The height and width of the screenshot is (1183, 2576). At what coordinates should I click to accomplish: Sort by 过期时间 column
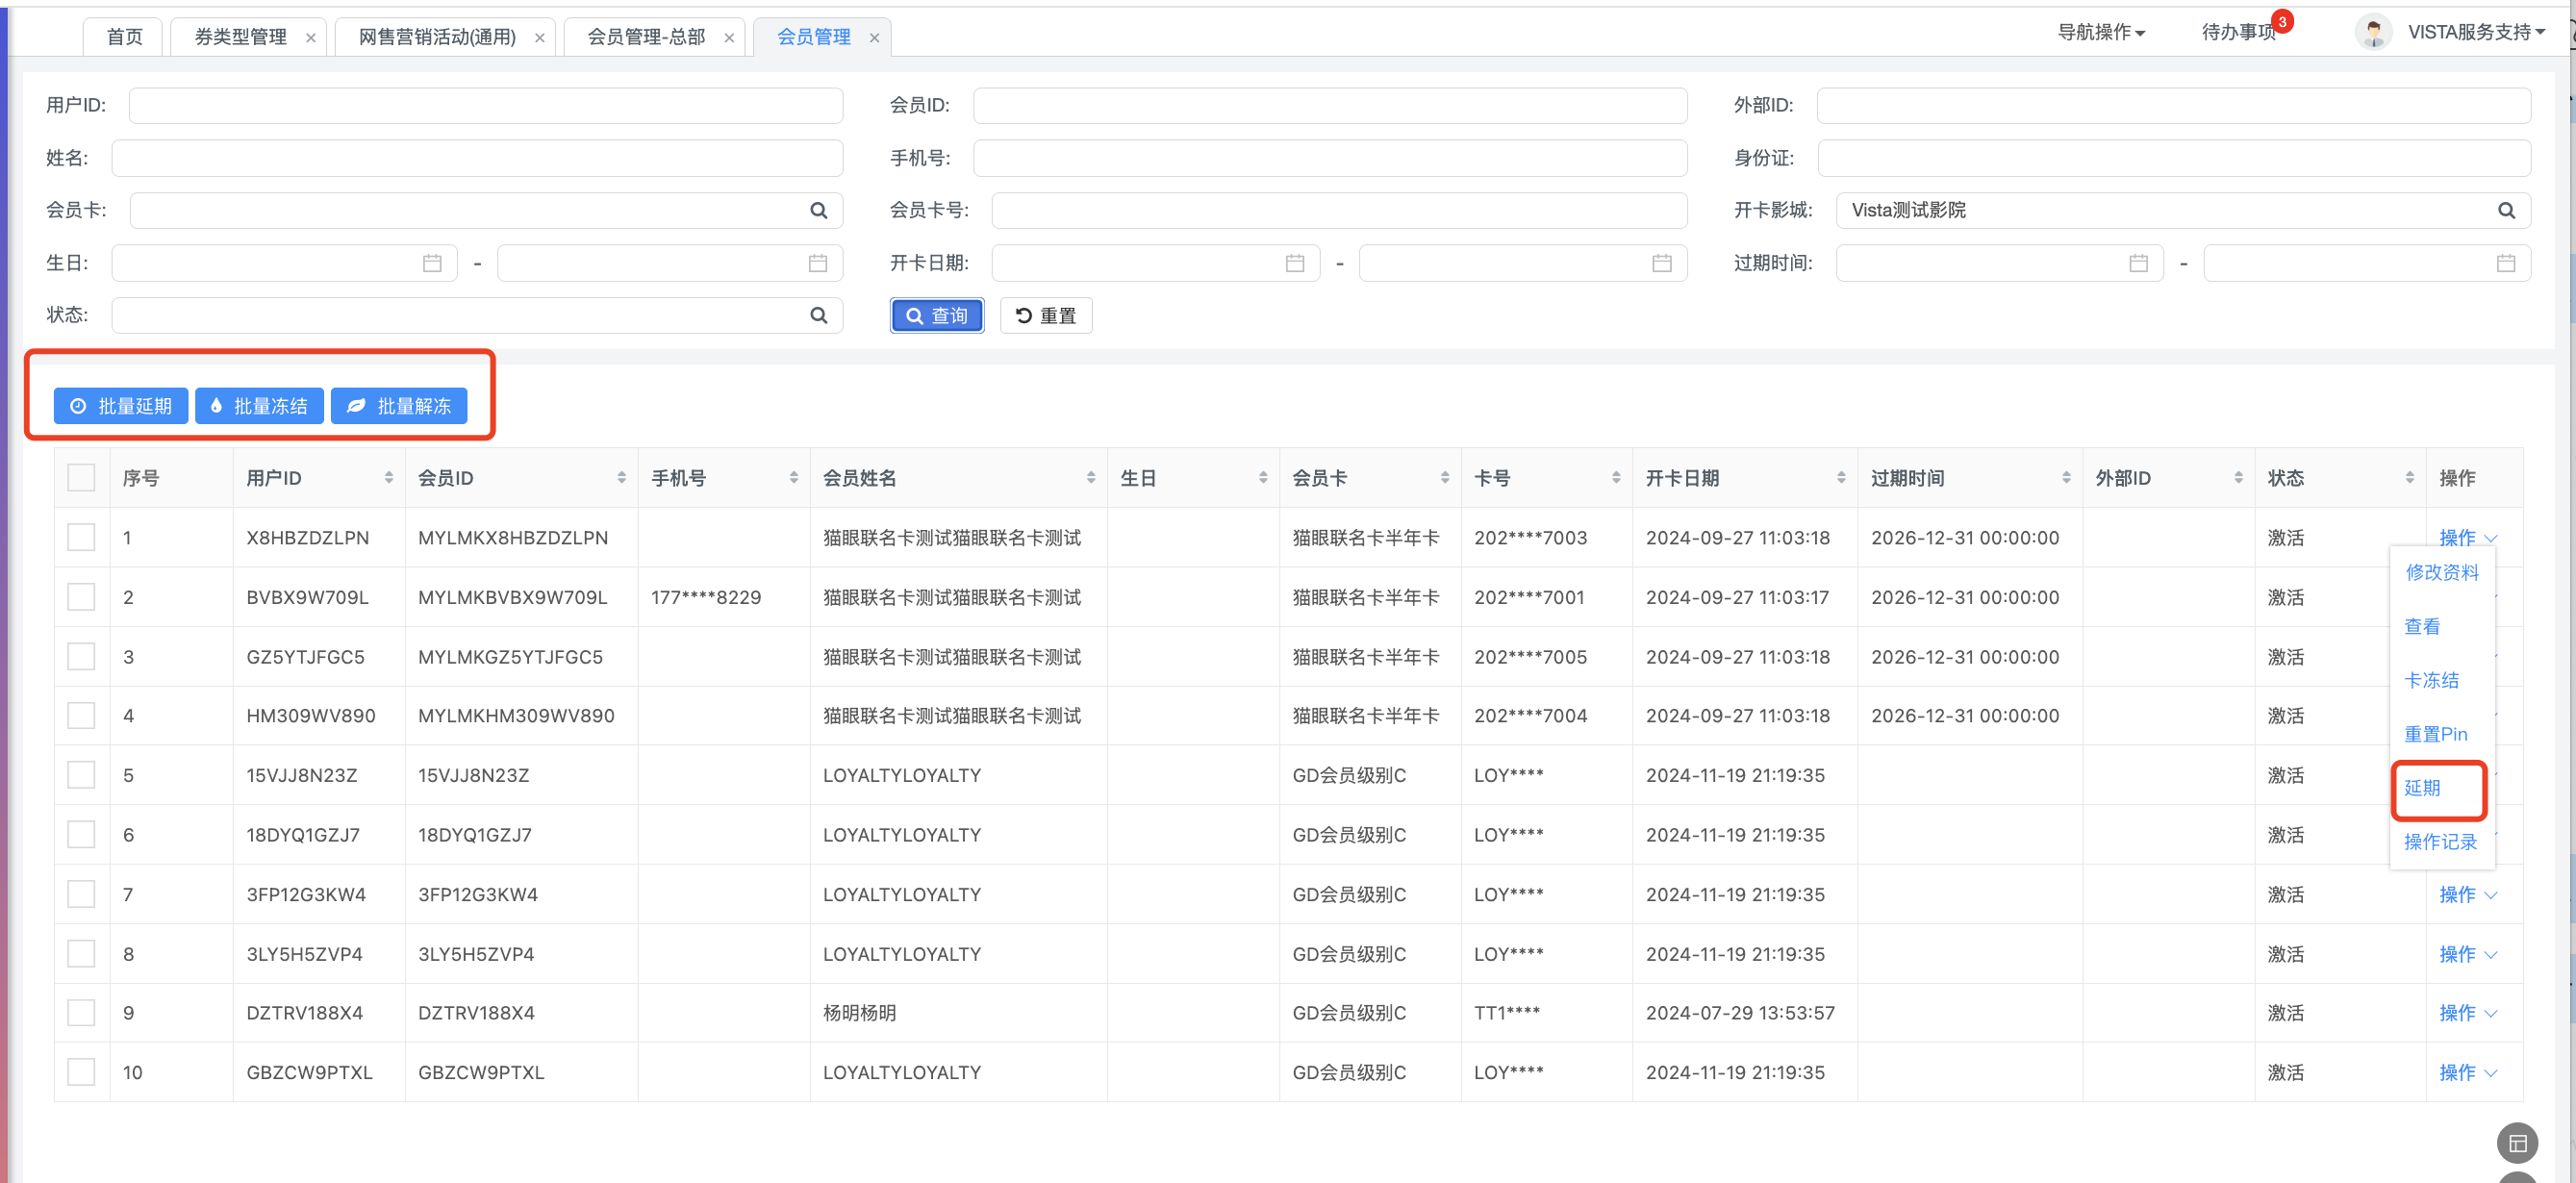(2066, 478)
